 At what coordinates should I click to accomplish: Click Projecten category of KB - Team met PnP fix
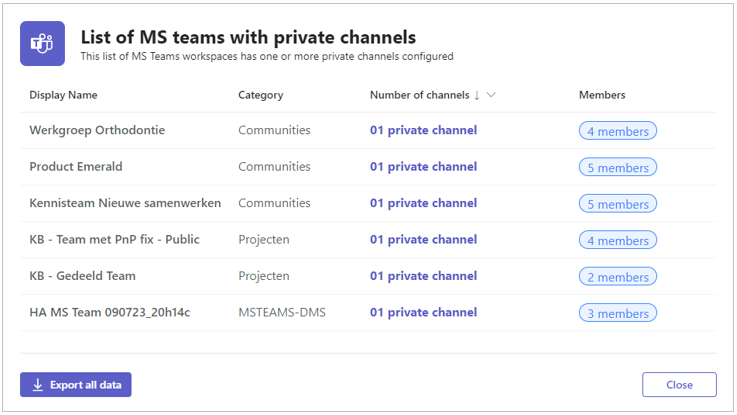click(264, 240)
